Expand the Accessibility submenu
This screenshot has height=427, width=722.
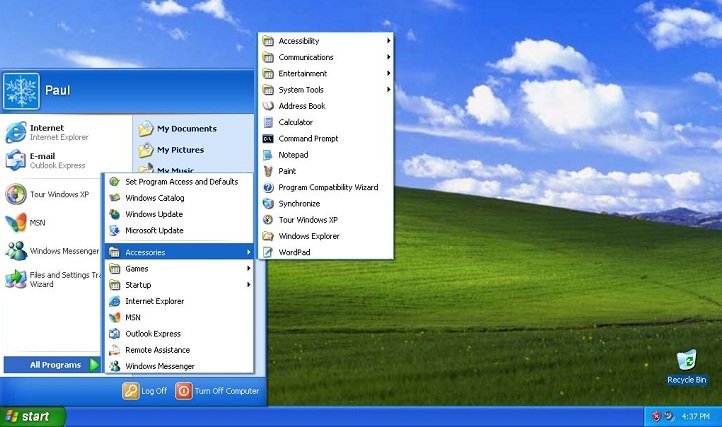tap(326, 41)
